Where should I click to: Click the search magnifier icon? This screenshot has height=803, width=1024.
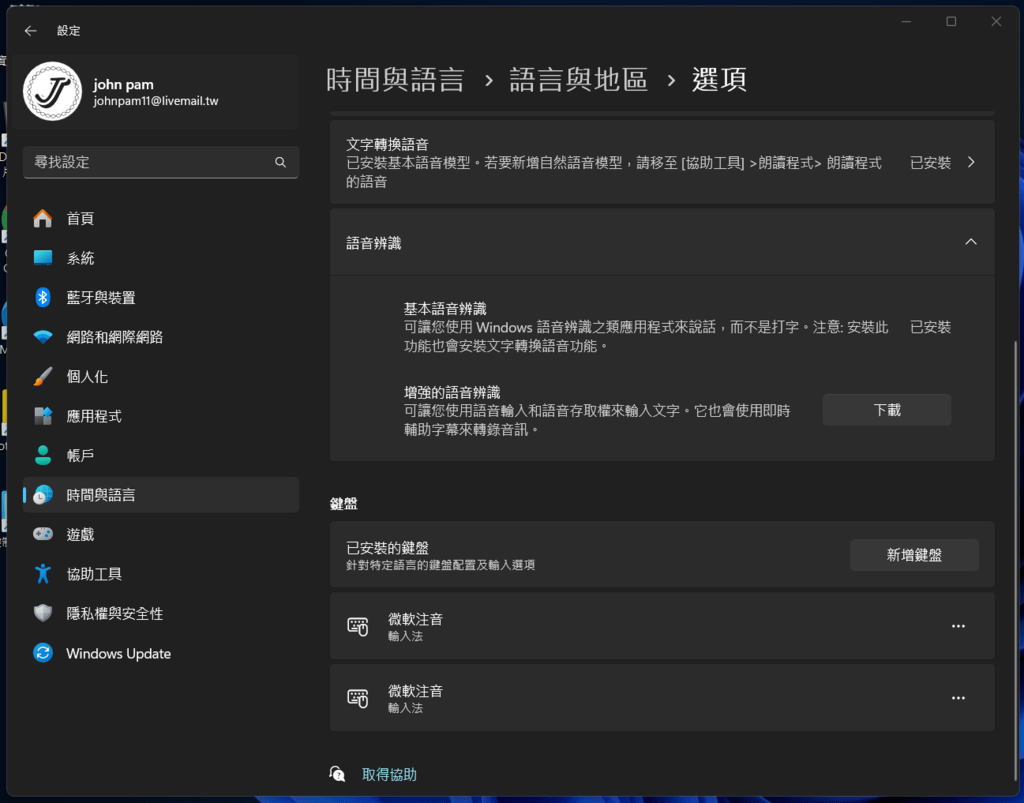[x=280, y=162]
